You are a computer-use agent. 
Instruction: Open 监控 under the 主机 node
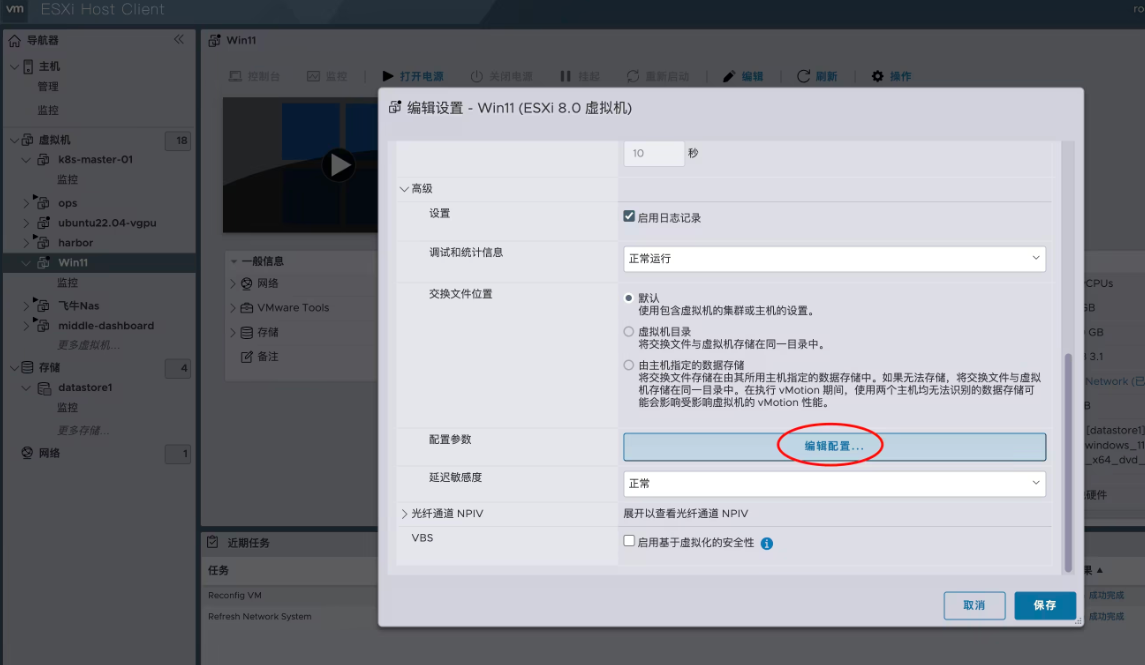pos(48,110)
